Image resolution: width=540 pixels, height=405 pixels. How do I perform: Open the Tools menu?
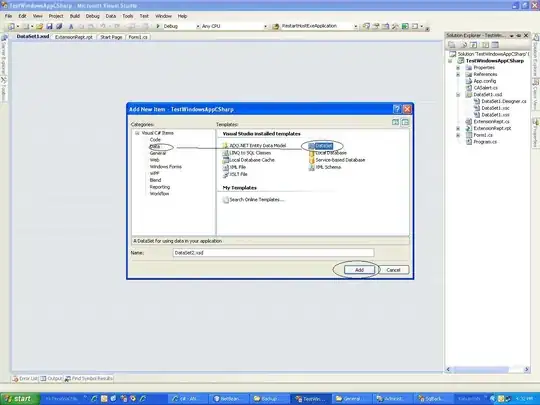pyautogui.click(x=127, y=16)
